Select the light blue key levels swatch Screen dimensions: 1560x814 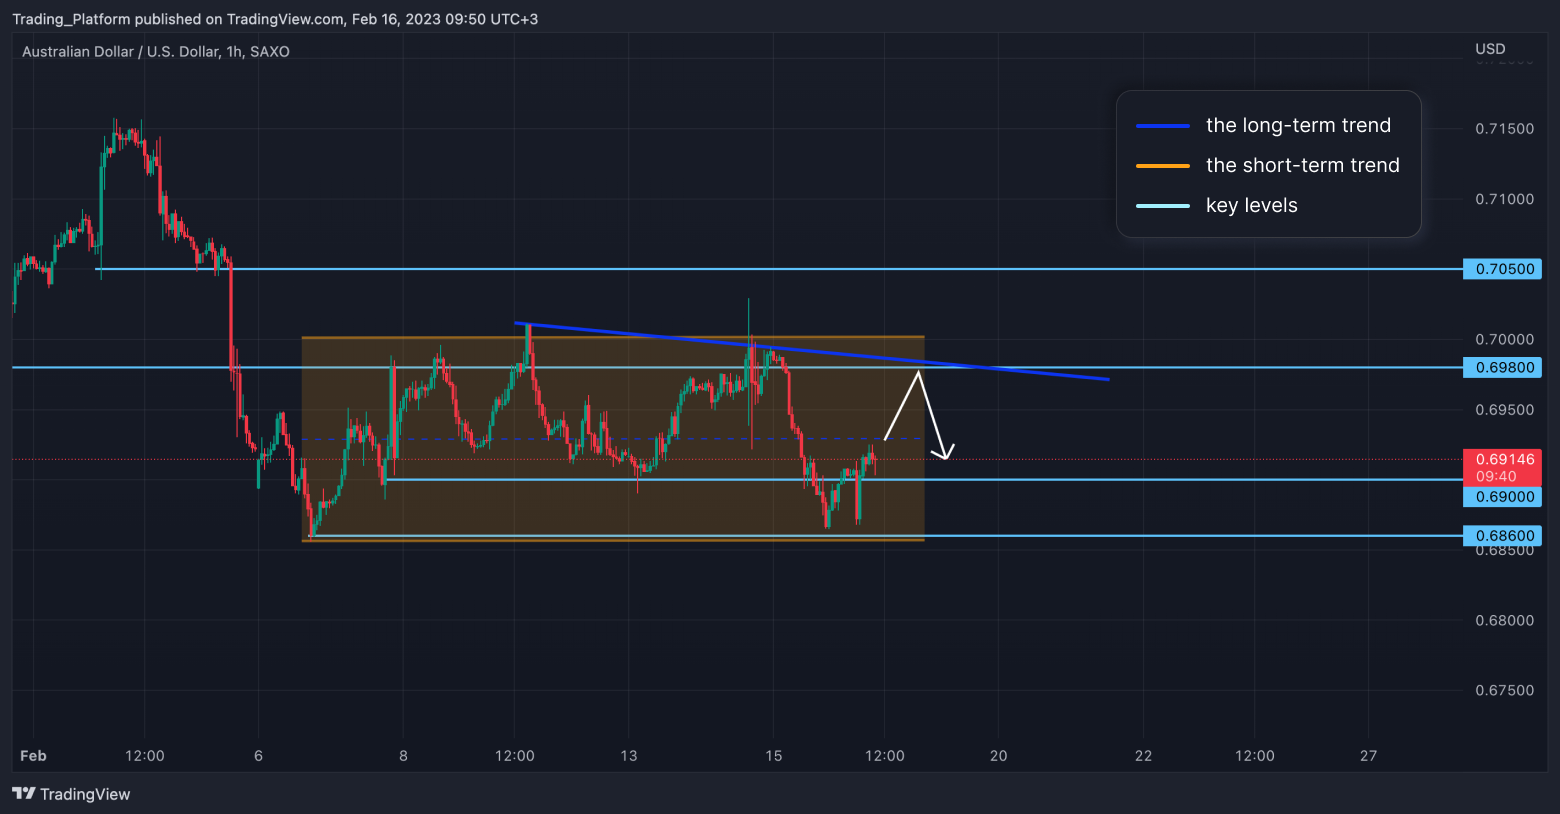(1162, 206)
